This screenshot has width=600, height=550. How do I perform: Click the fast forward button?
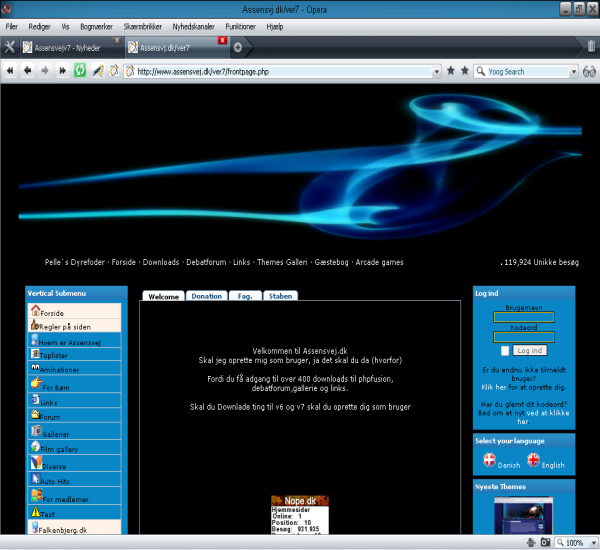click(62, 70)
